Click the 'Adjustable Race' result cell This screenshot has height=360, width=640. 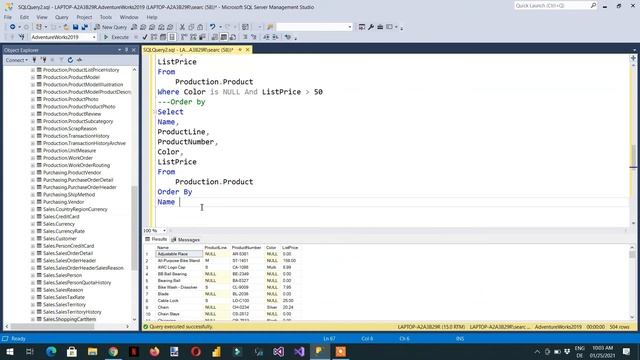point(179,254)
